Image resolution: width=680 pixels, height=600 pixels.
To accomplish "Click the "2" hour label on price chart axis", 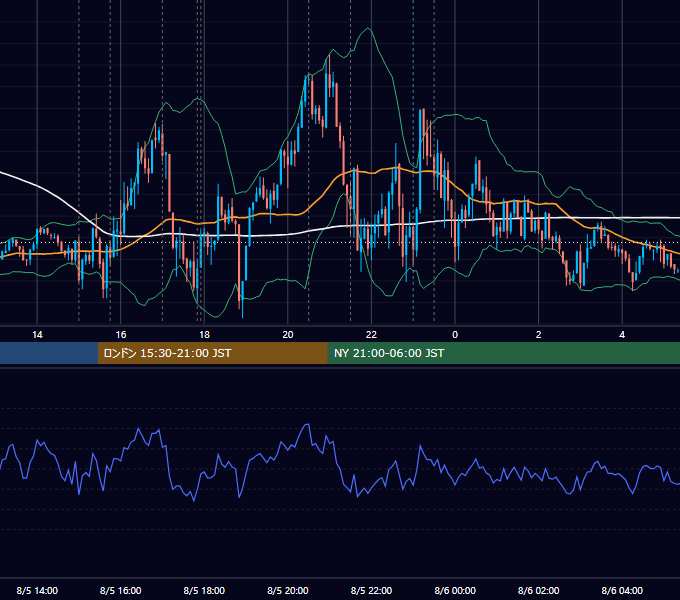I will pos(539,335).
